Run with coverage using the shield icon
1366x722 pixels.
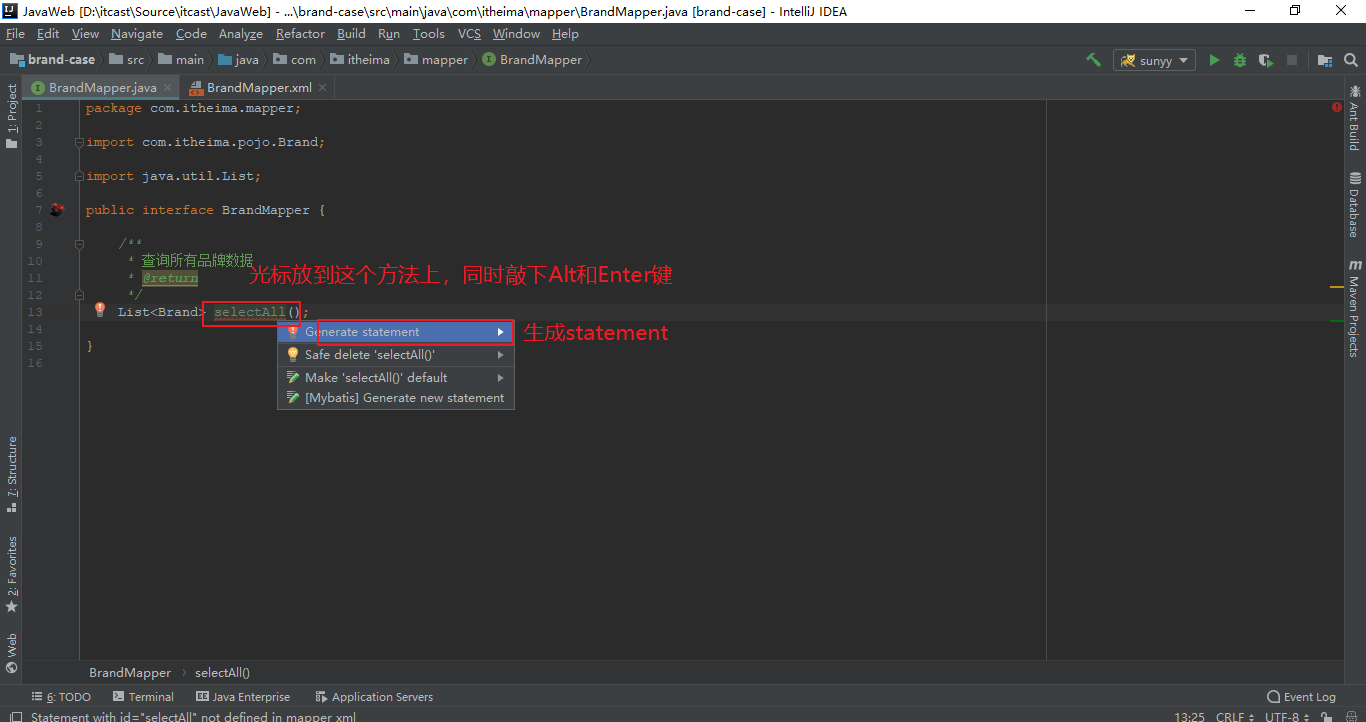click(x=1266, y=60)
